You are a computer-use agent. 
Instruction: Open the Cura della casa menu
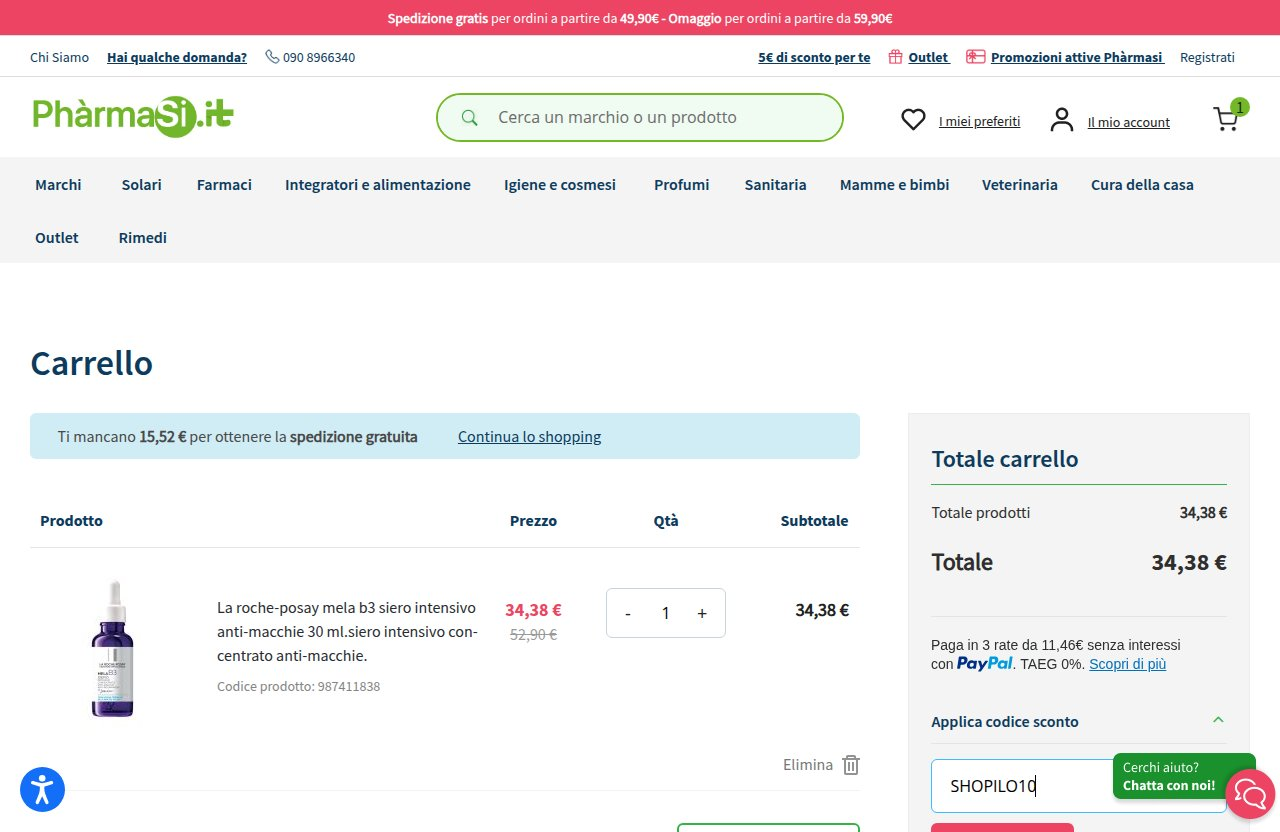point(1142,184)
